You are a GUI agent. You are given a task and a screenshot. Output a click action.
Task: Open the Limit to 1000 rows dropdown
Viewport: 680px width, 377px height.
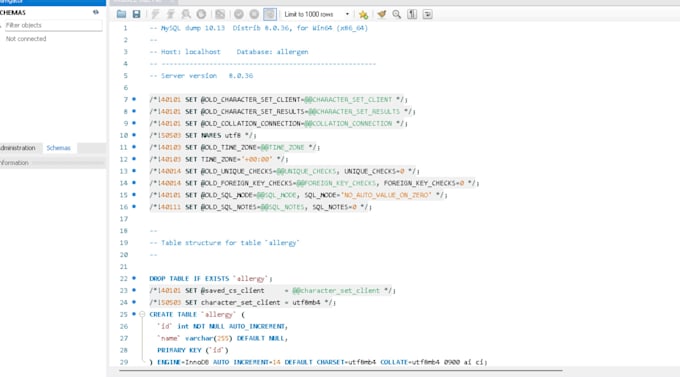click(x=317, y=14)
